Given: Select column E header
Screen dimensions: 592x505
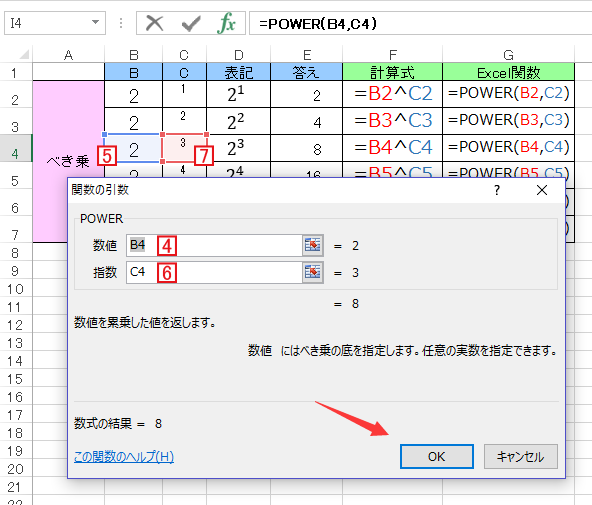Looking at the screenshot, I should click(307, 55).
